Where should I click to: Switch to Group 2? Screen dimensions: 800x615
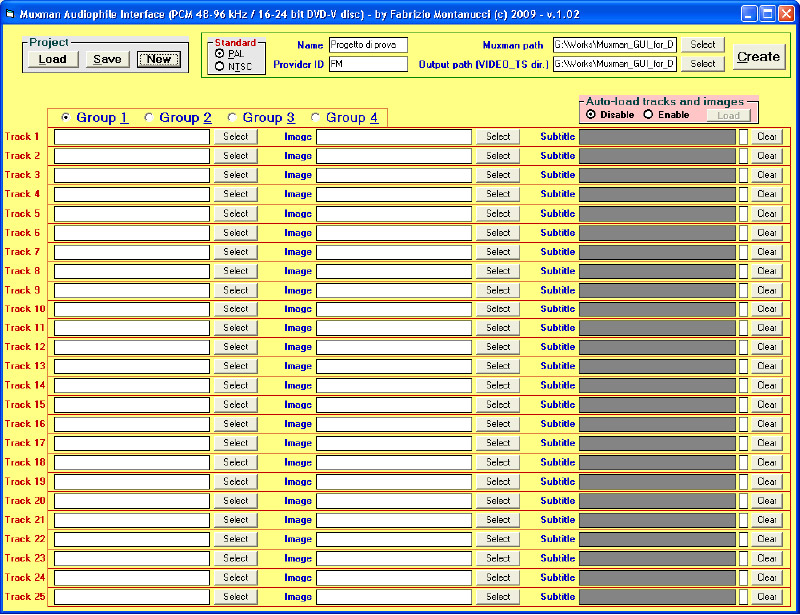[150, 118]
